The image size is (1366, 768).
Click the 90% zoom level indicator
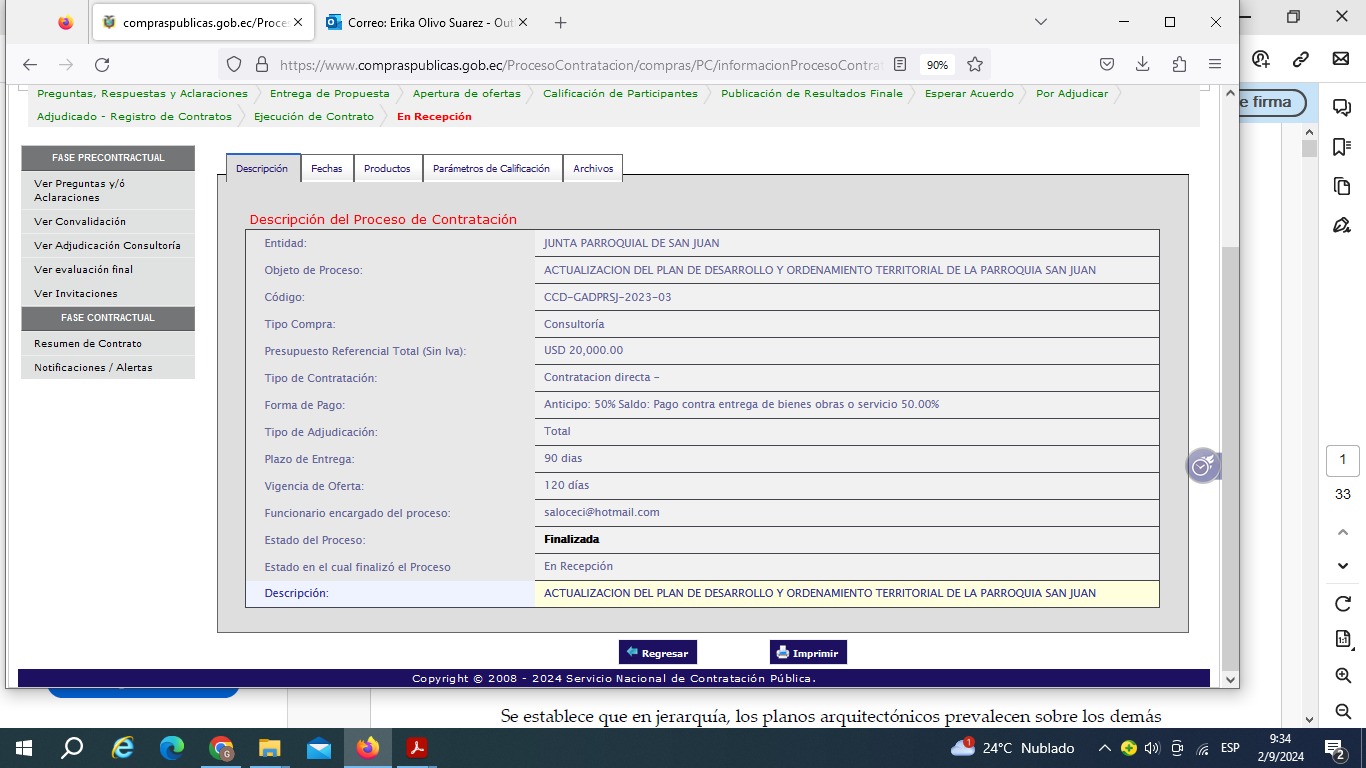coord(937,65)
